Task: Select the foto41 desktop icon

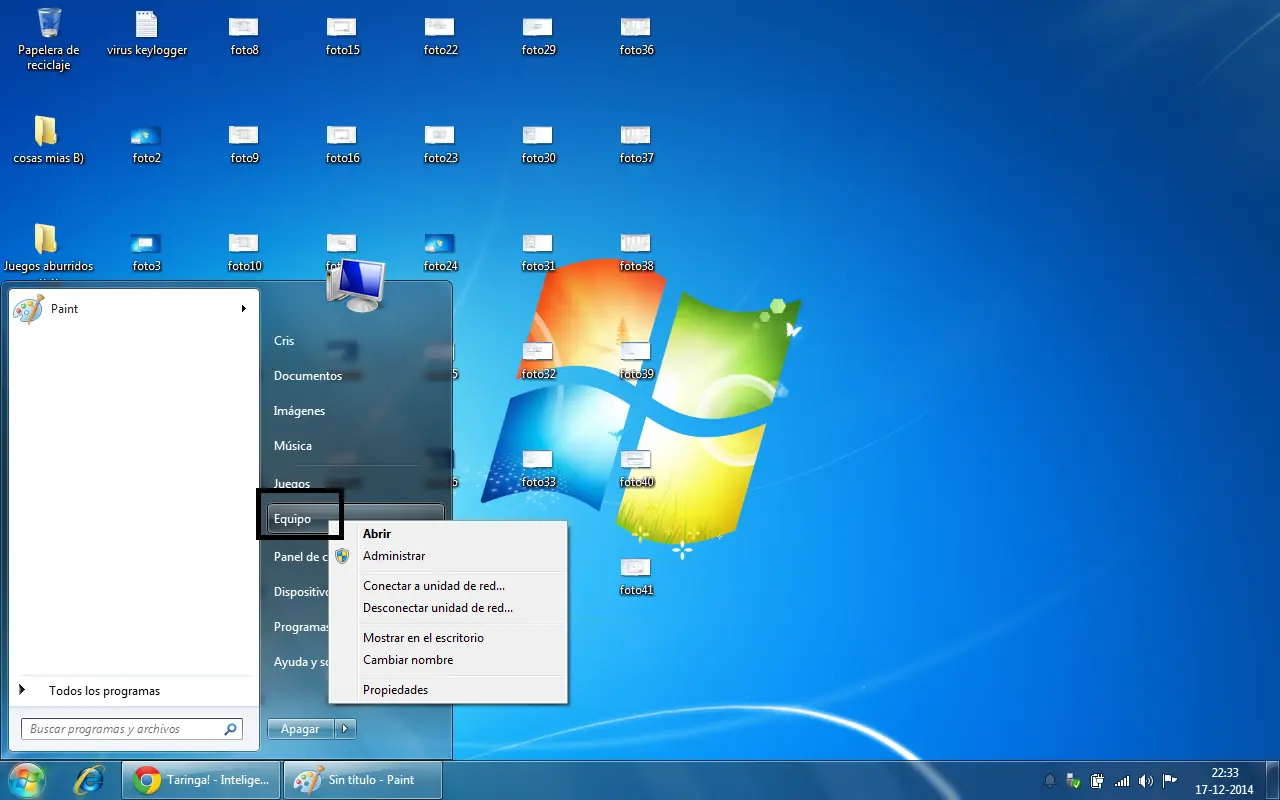Action: 636,575
